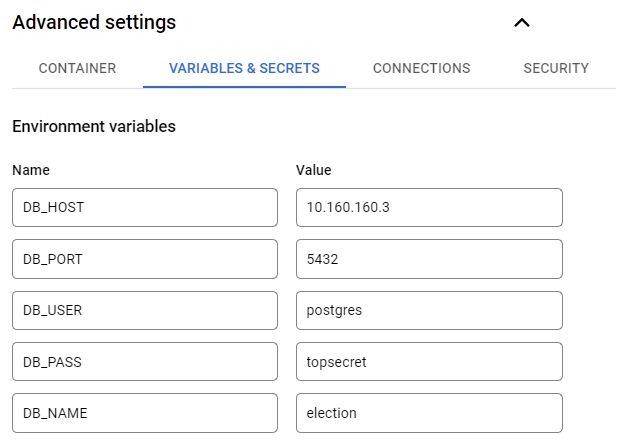Click the Advanced settings section title
Image resolution: width=619 pixels, height=443 pixels.
[x=94, y=22]
